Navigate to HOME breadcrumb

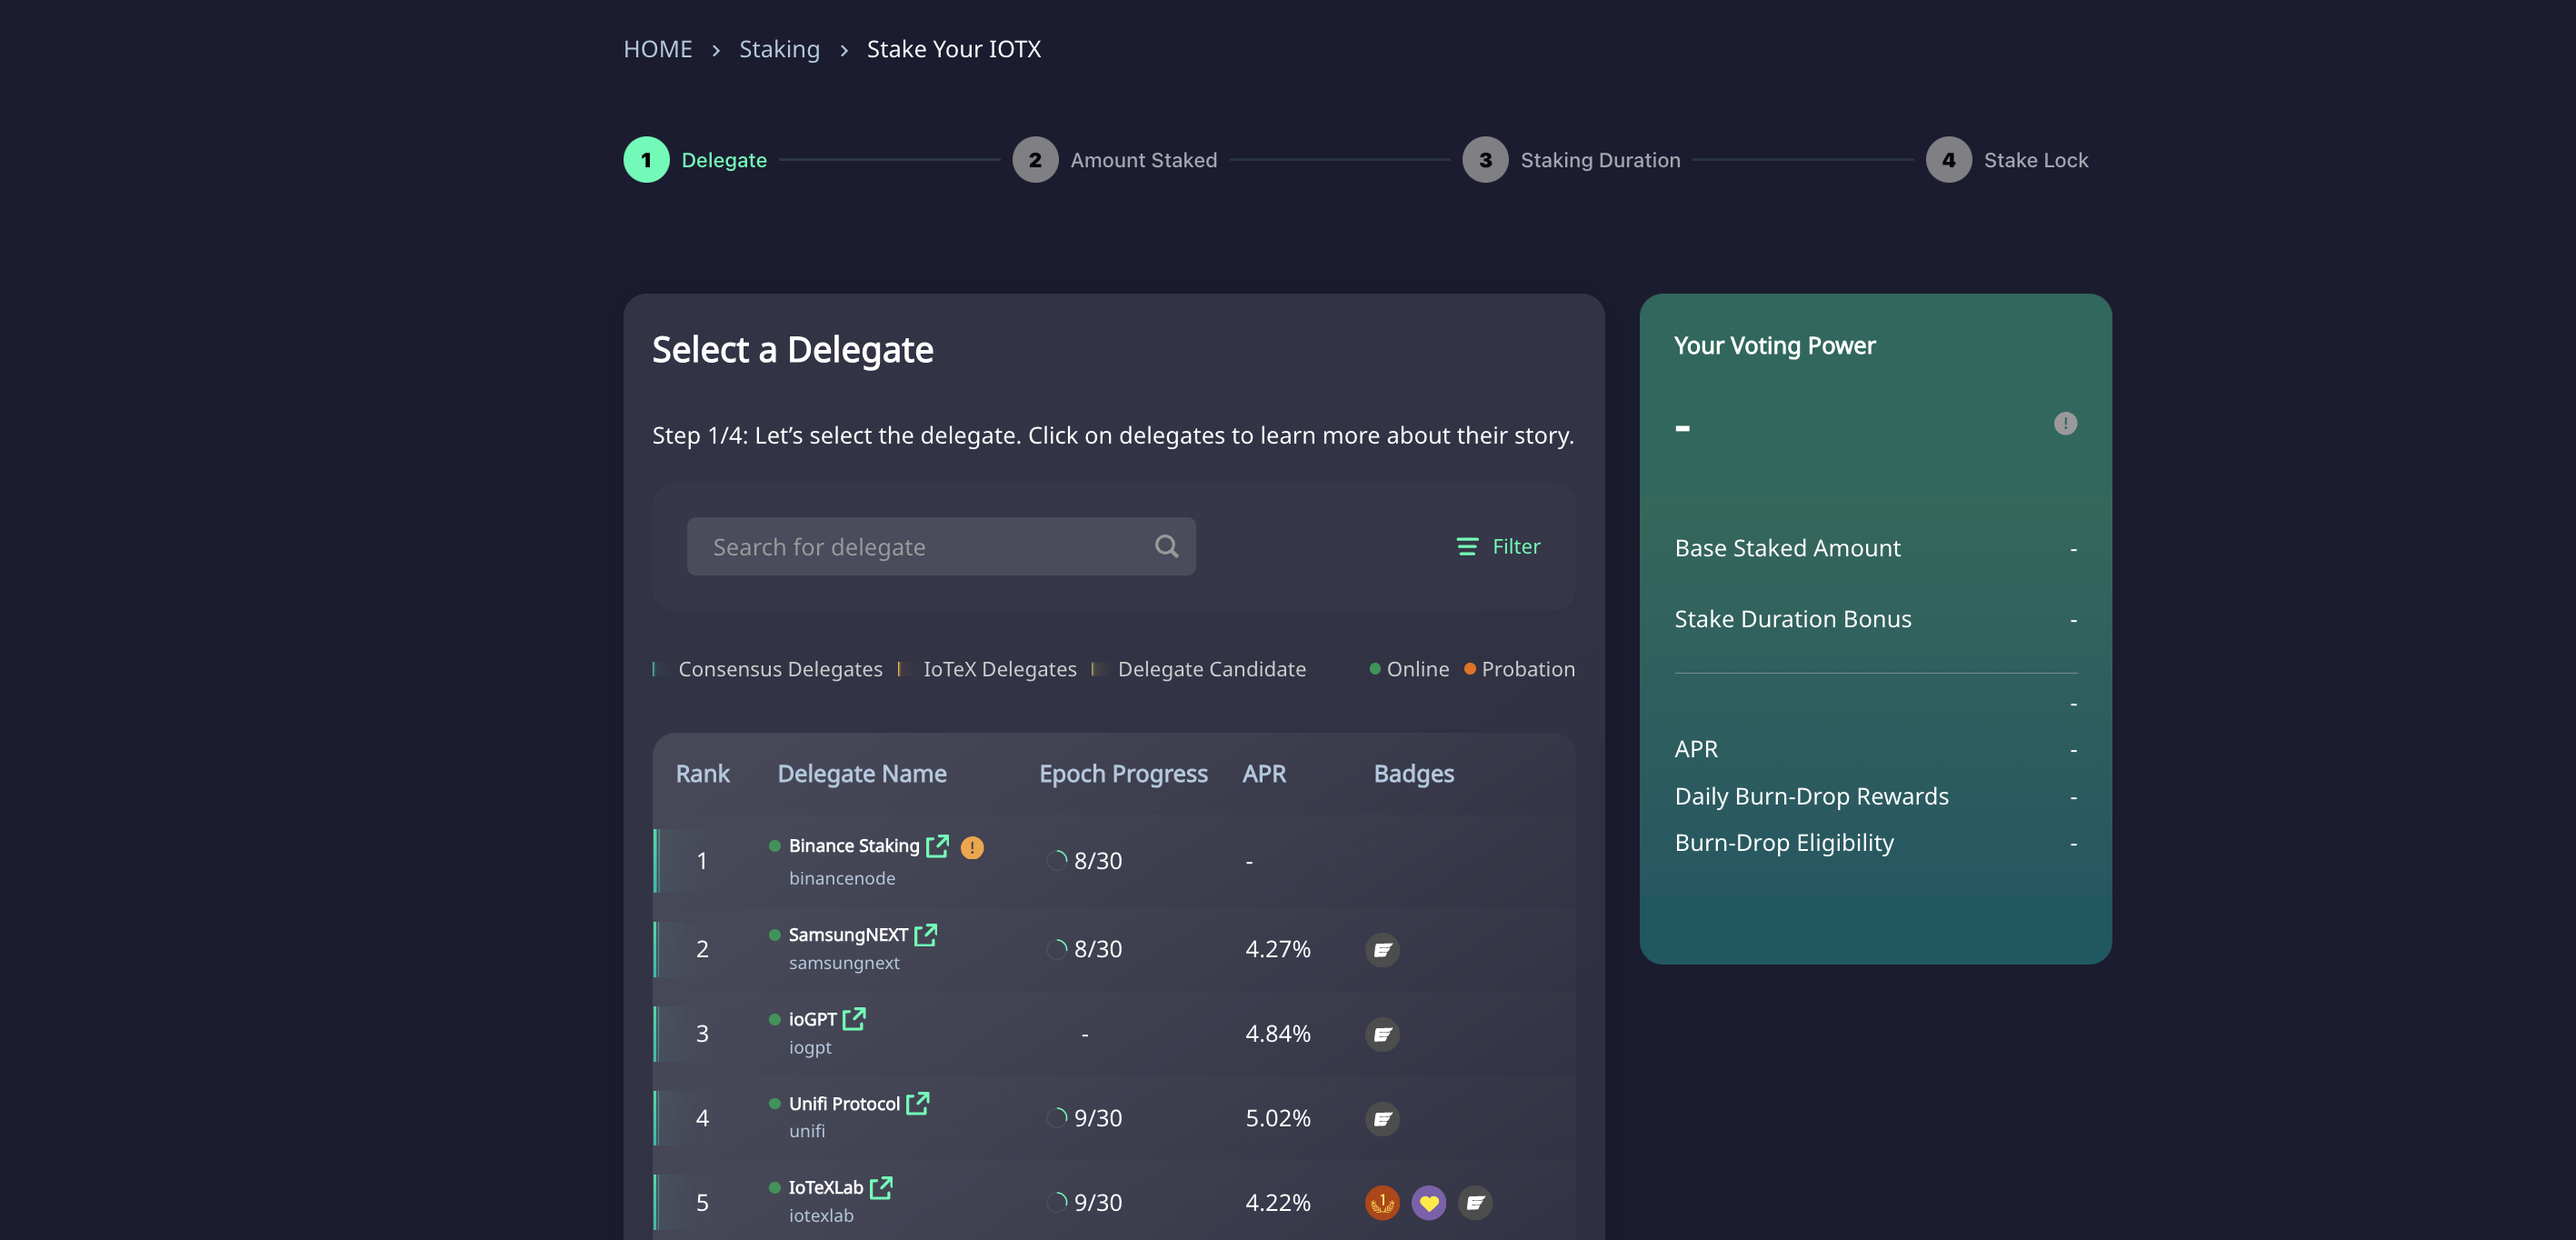(x=657, y=49)
